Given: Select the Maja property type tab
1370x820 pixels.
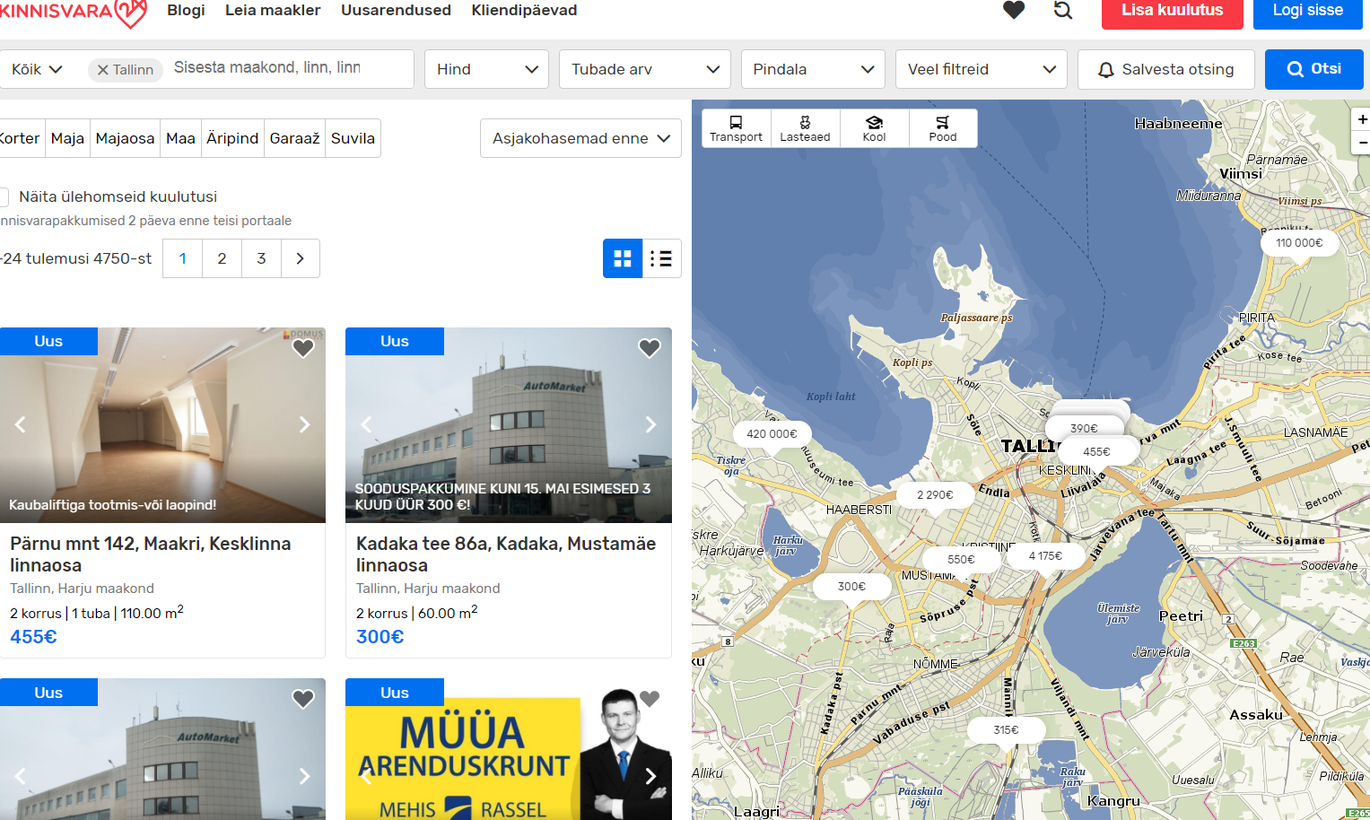Looking at the screenshot, I should coord(68,138).
